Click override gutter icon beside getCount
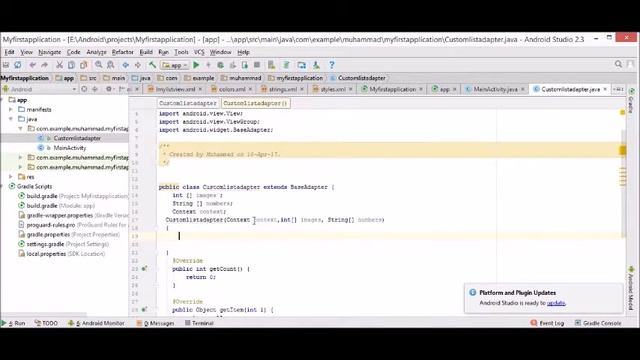This screenshot has width=640, height=360. tap(144, 269)
